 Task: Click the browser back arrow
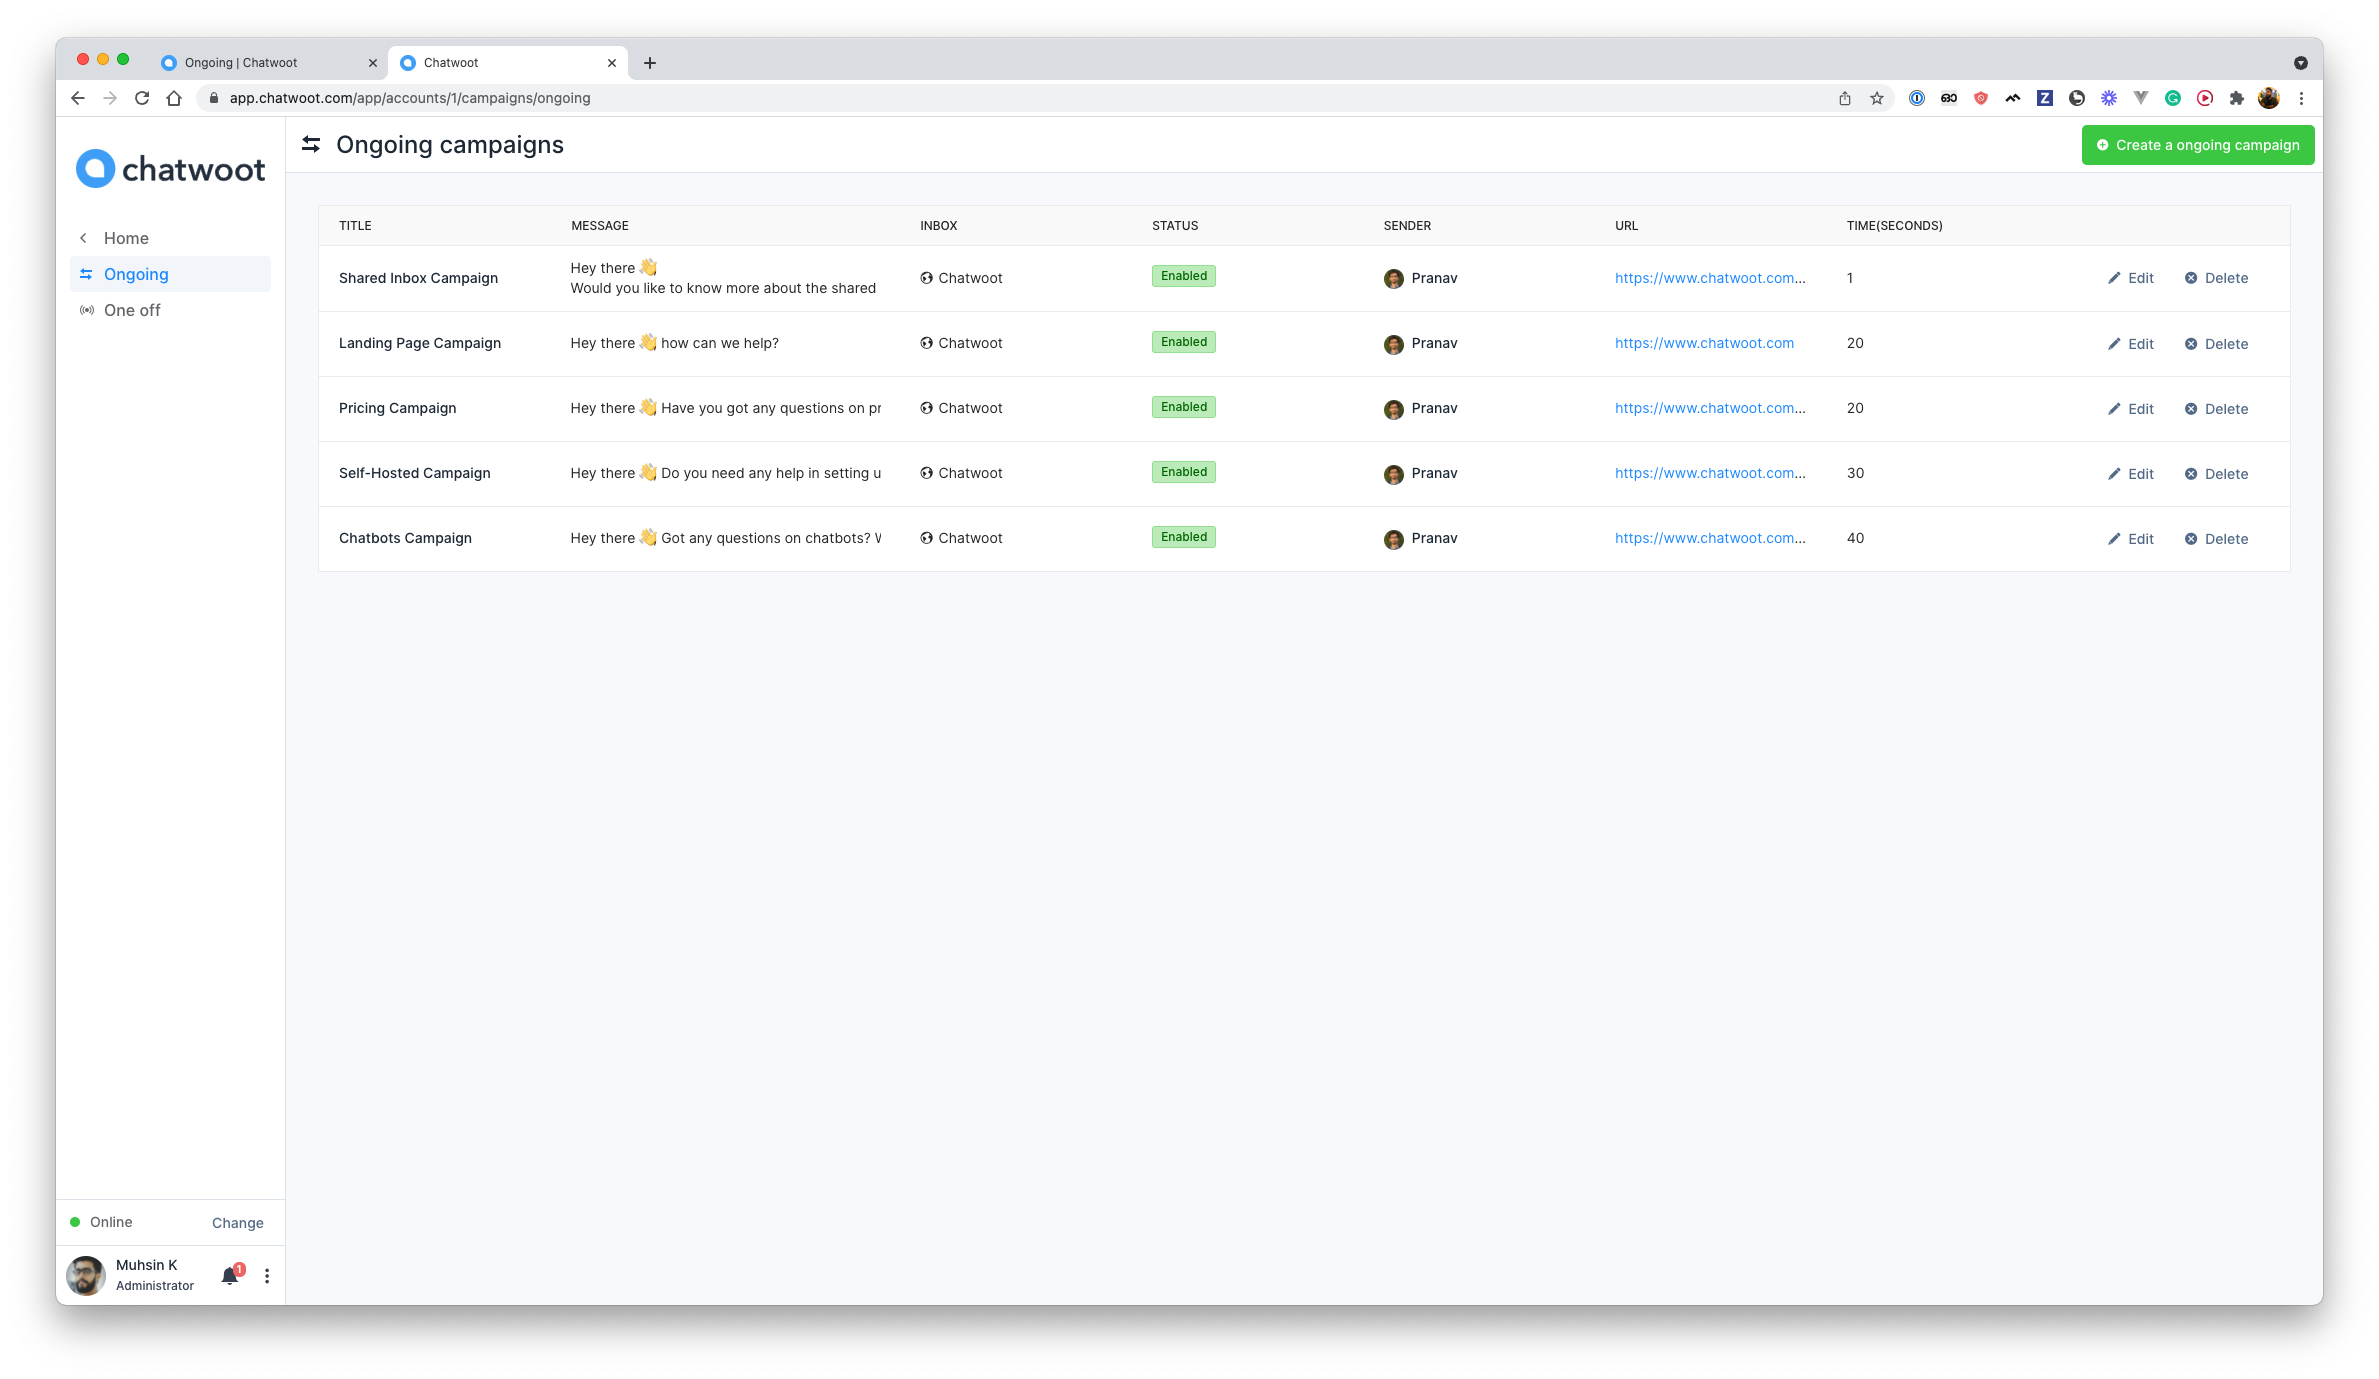tap(78, 98)
